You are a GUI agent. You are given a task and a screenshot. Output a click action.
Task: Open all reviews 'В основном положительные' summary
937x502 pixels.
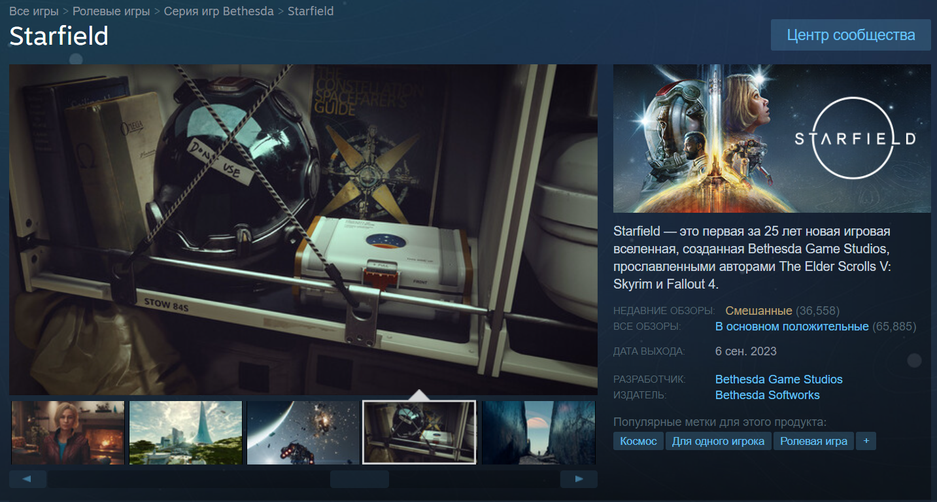tap(792, 327)
